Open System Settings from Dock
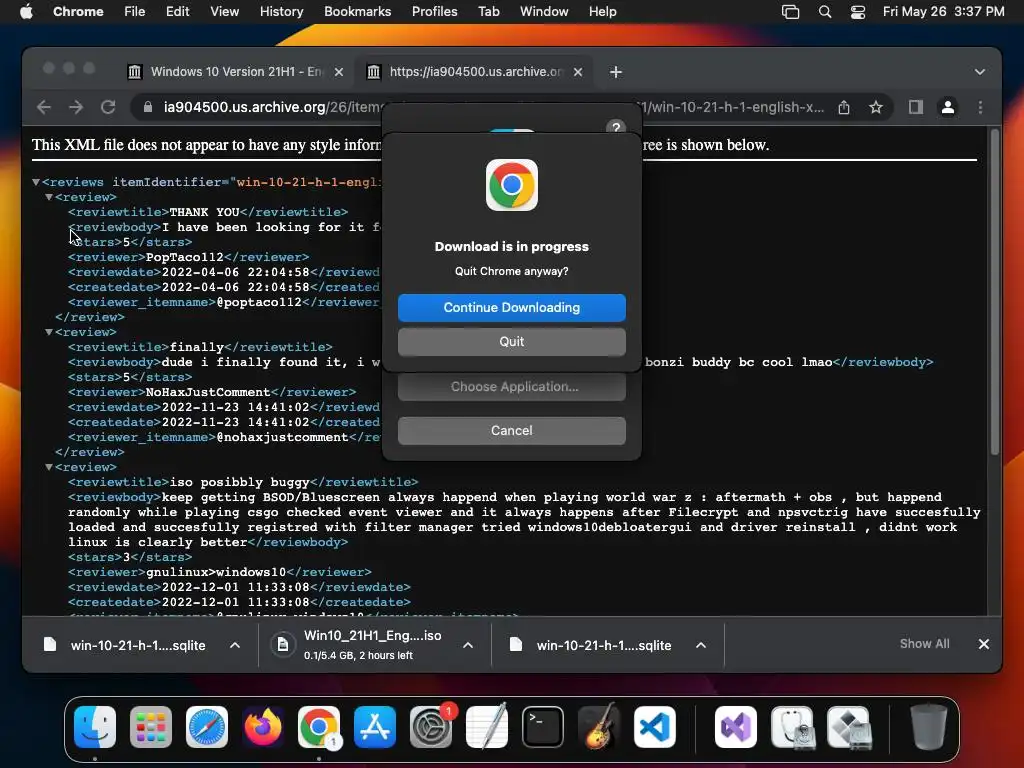The width and height of the screenshot is (1024, 768). 431,727
